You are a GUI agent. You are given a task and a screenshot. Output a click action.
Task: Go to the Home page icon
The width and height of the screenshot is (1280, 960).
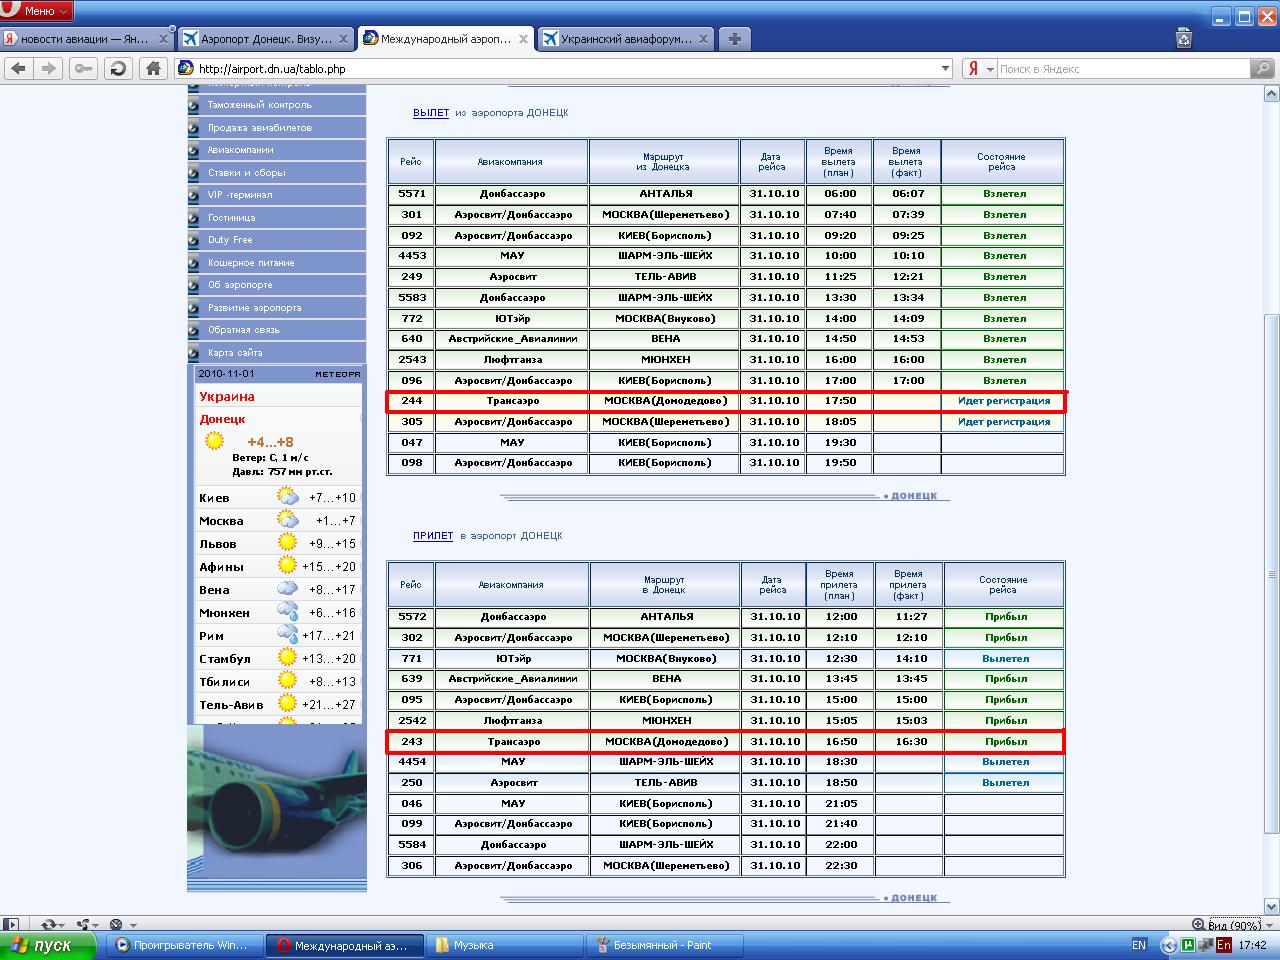coord(153,69)
